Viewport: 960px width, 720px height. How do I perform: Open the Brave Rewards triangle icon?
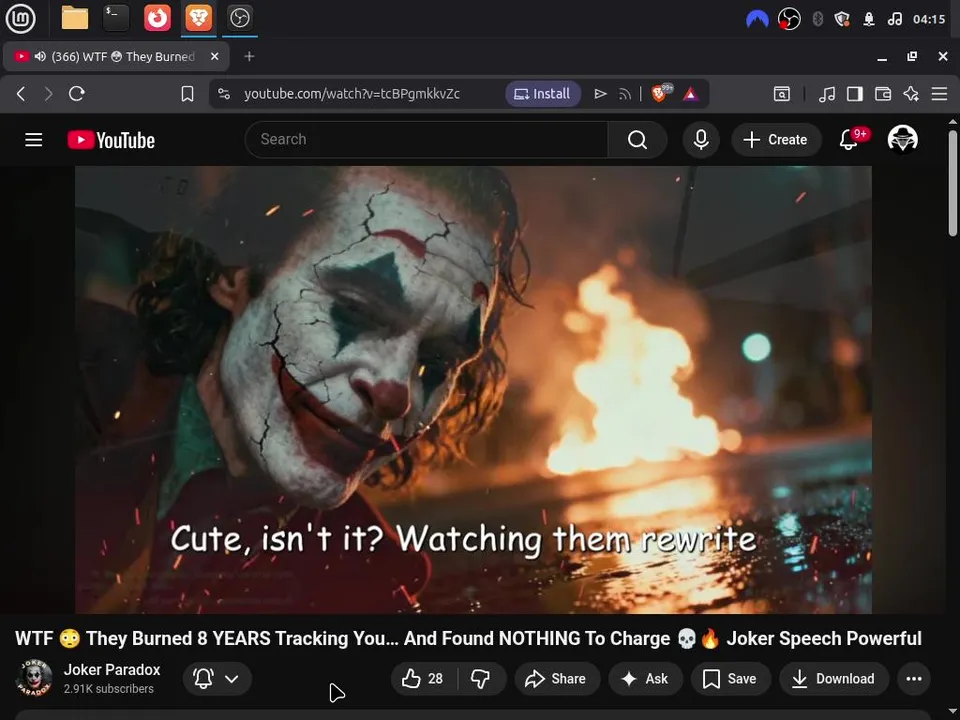pos(691,94)
